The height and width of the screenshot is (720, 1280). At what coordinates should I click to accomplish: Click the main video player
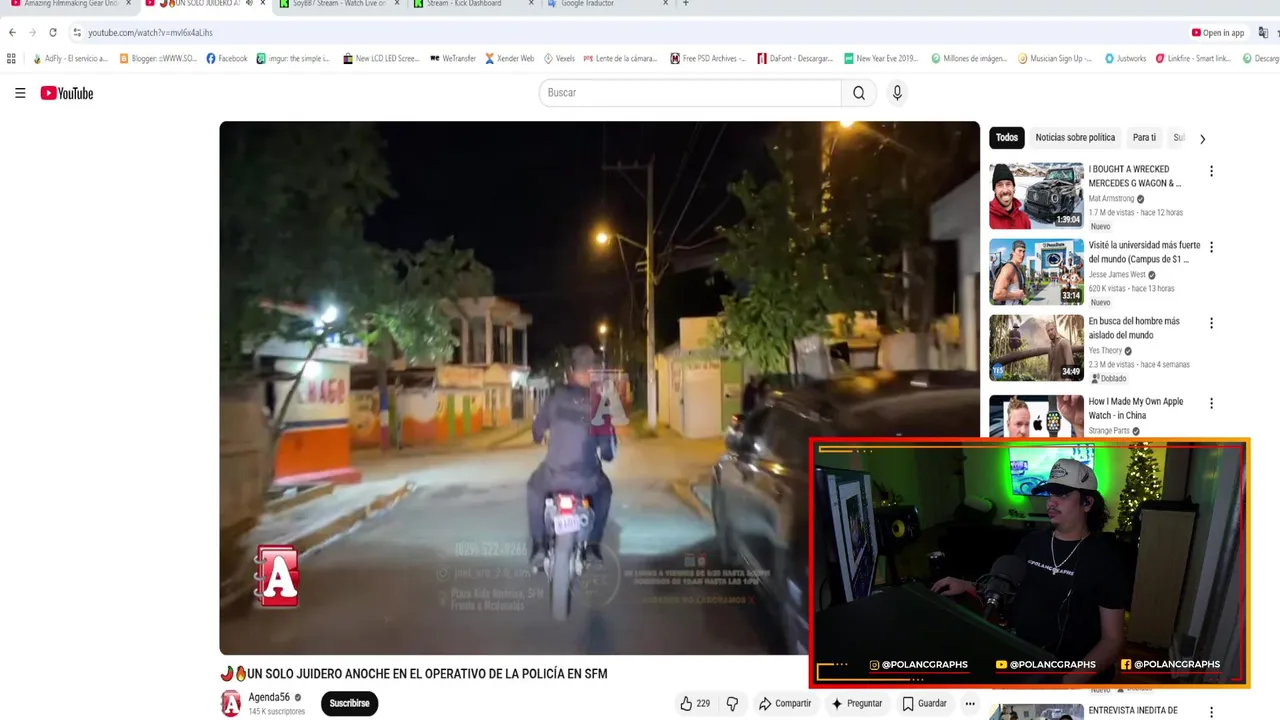tap(599, 388)
